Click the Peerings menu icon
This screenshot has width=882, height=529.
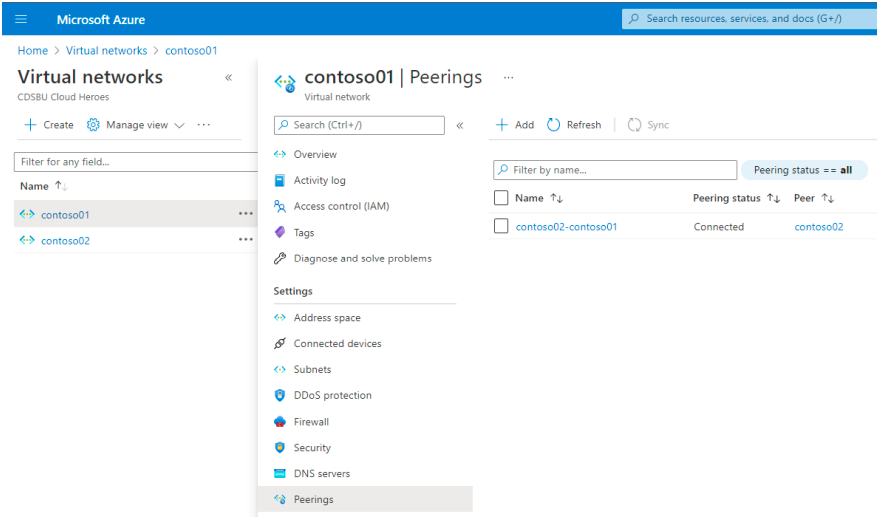coord(280,499)
